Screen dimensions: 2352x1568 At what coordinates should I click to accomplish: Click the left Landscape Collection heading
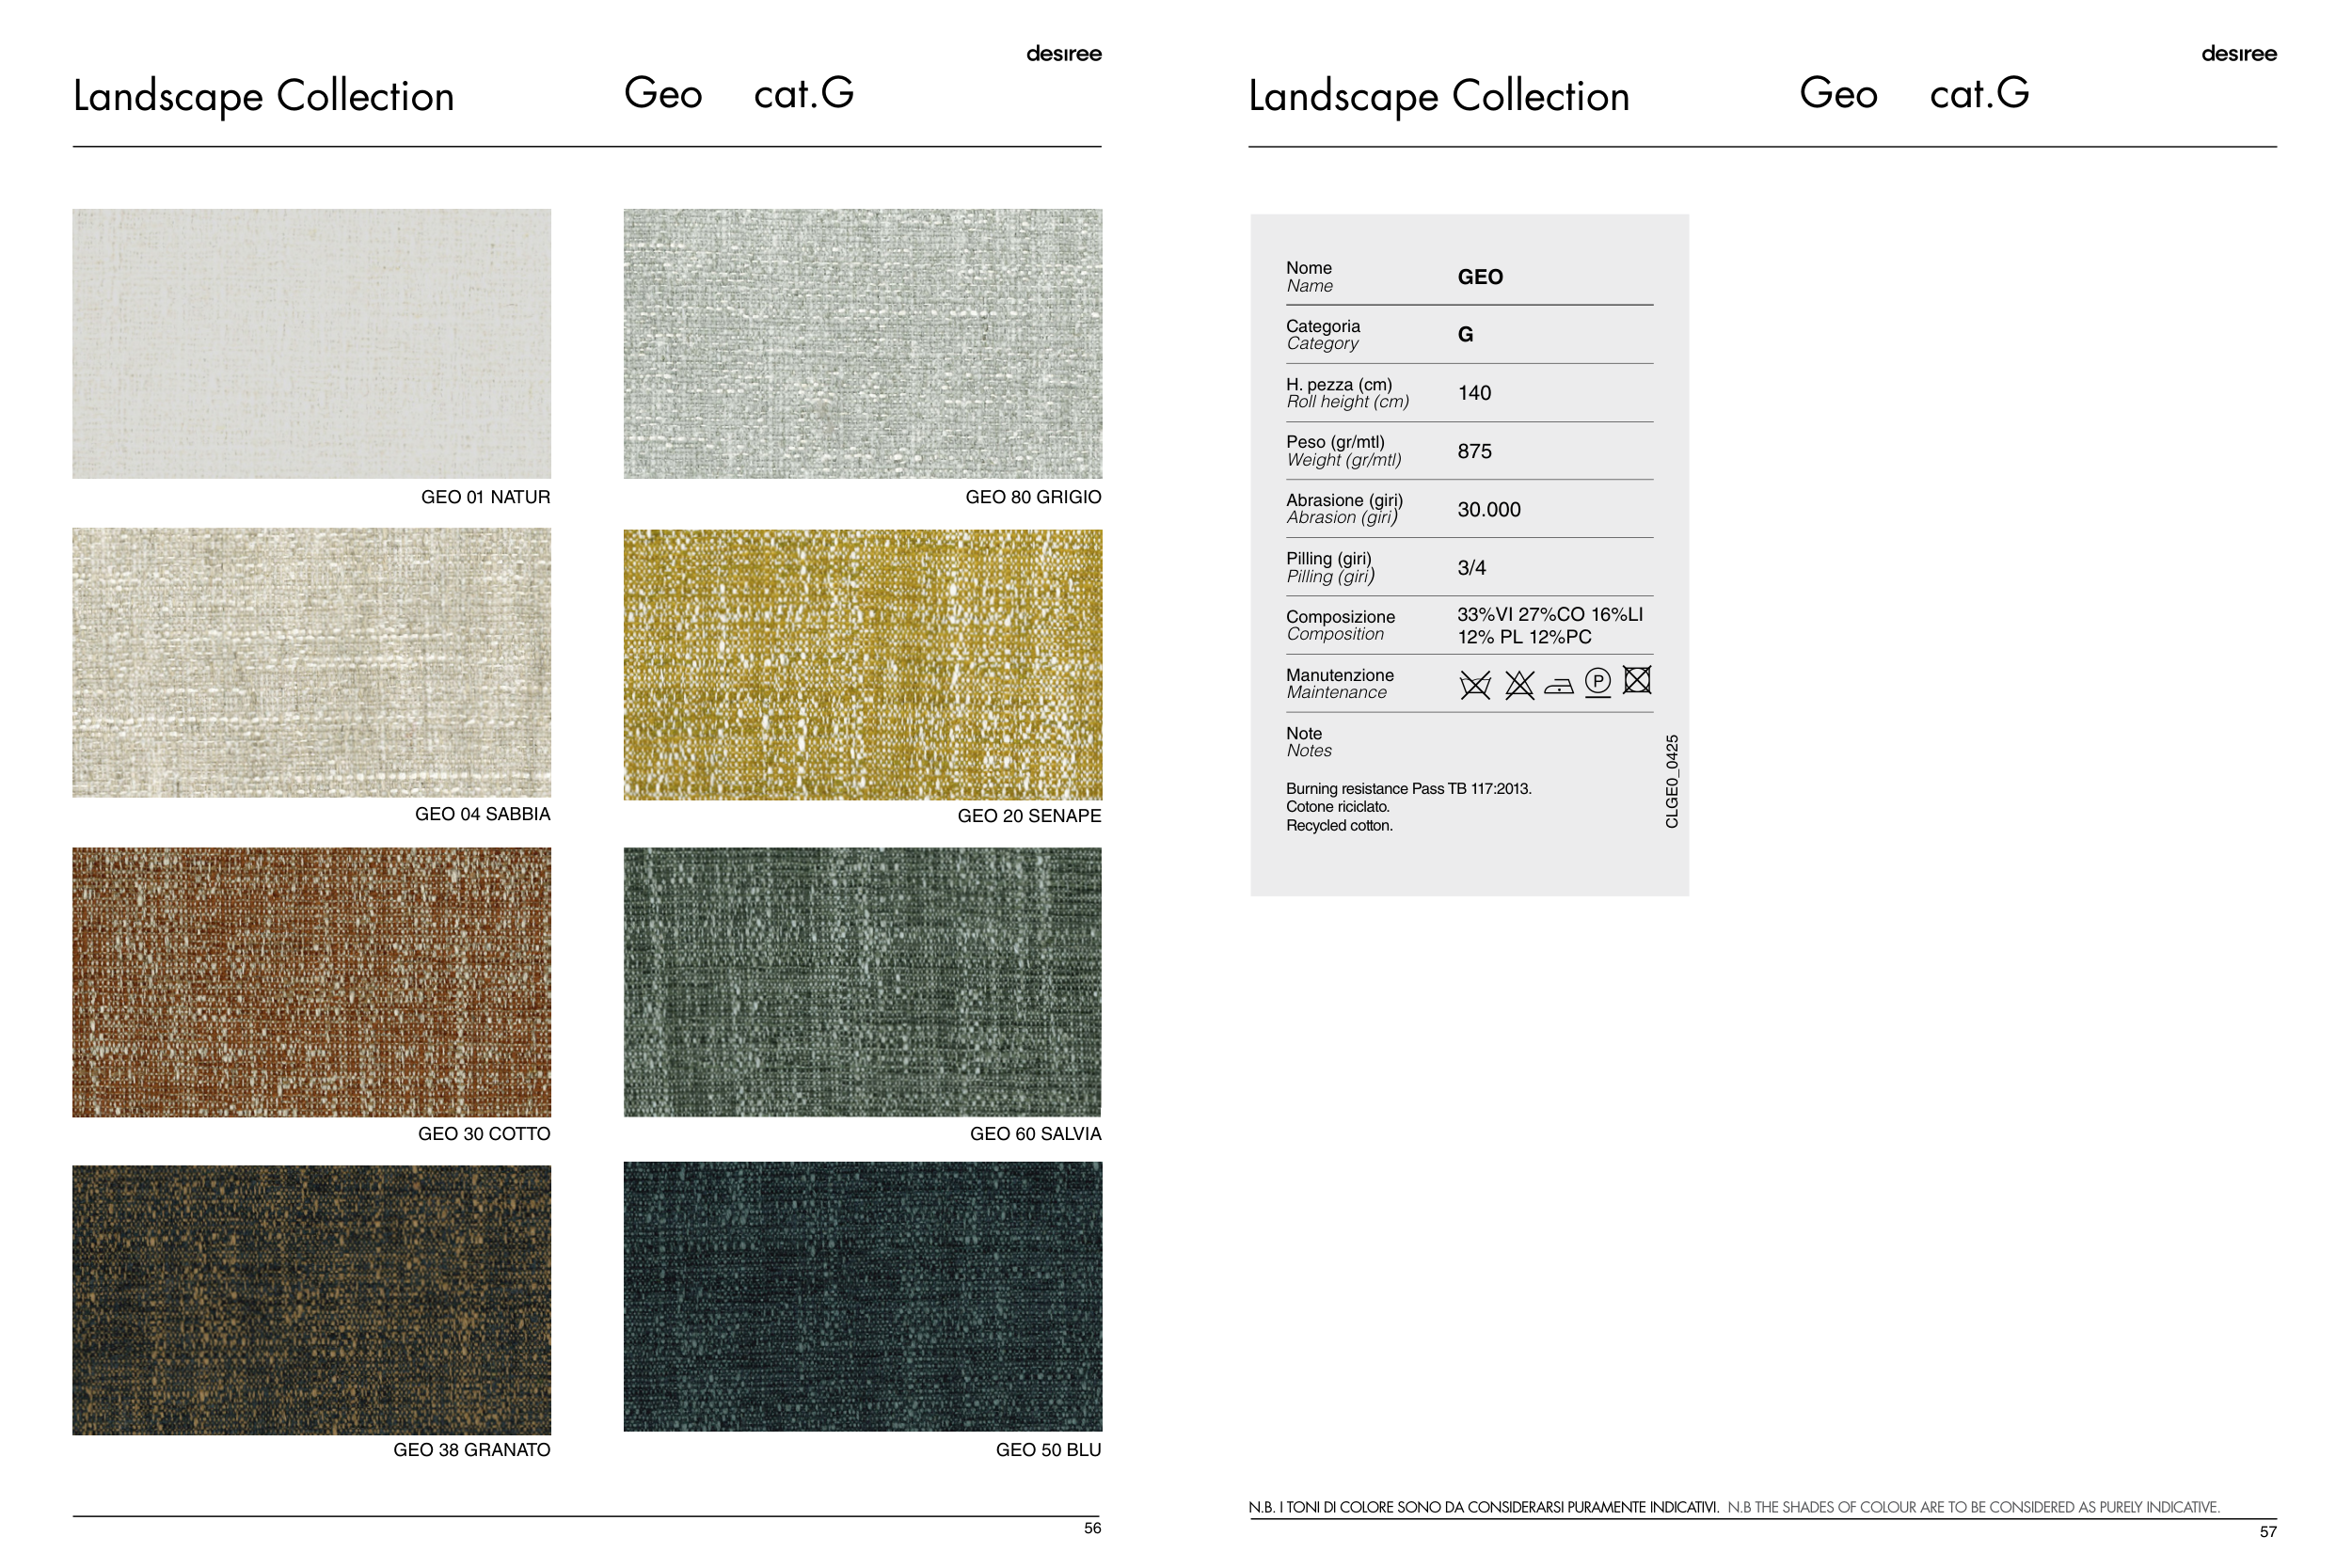(x=264, y=96)
